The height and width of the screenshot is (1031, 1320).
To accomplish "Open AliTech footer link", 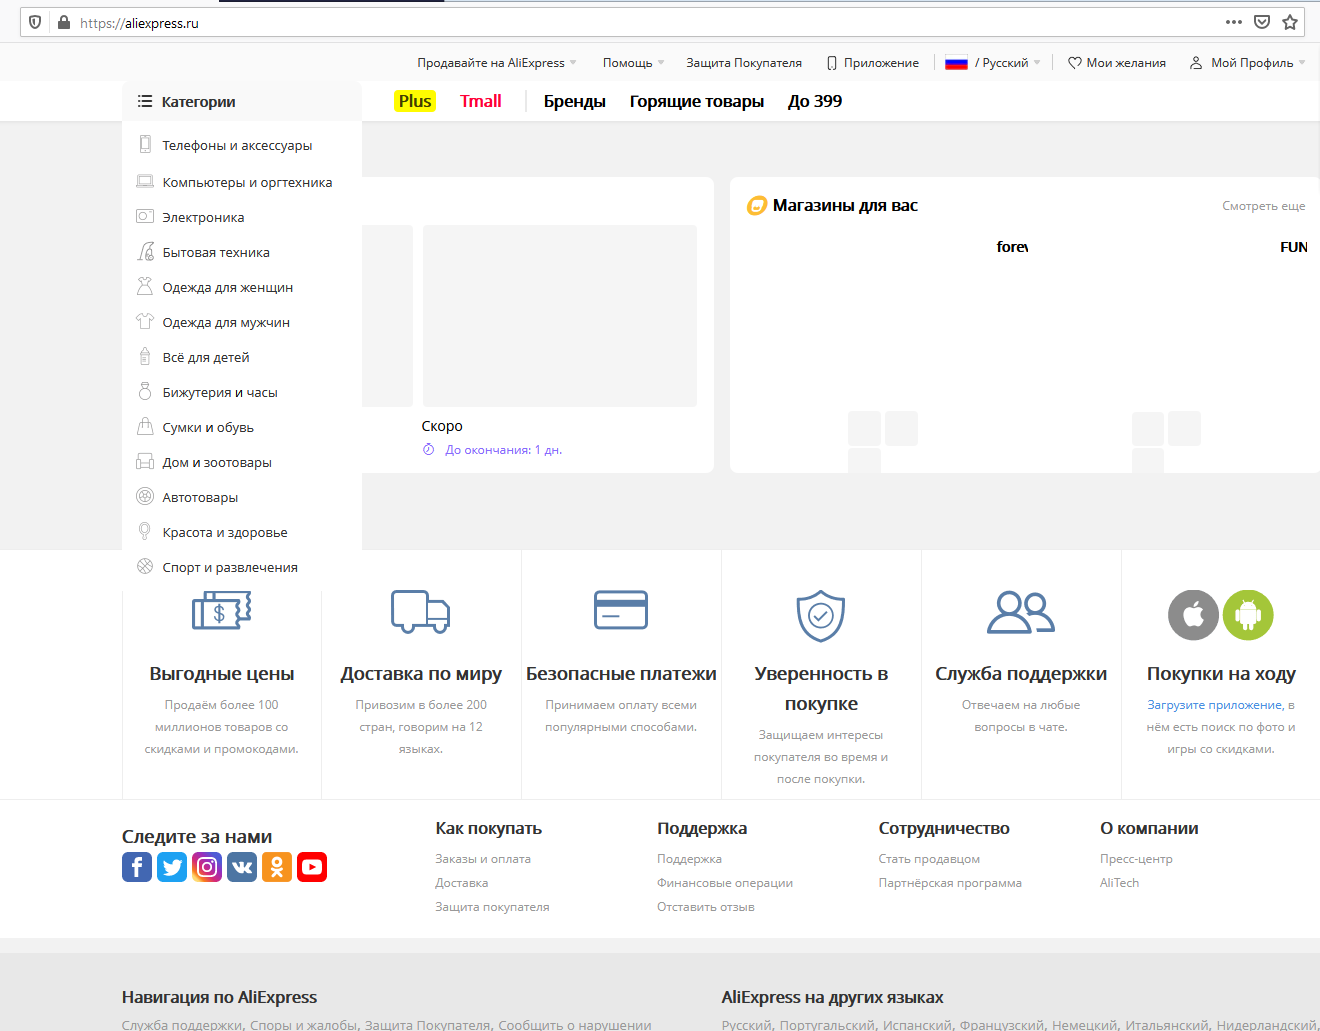I will click(1119, 883).
